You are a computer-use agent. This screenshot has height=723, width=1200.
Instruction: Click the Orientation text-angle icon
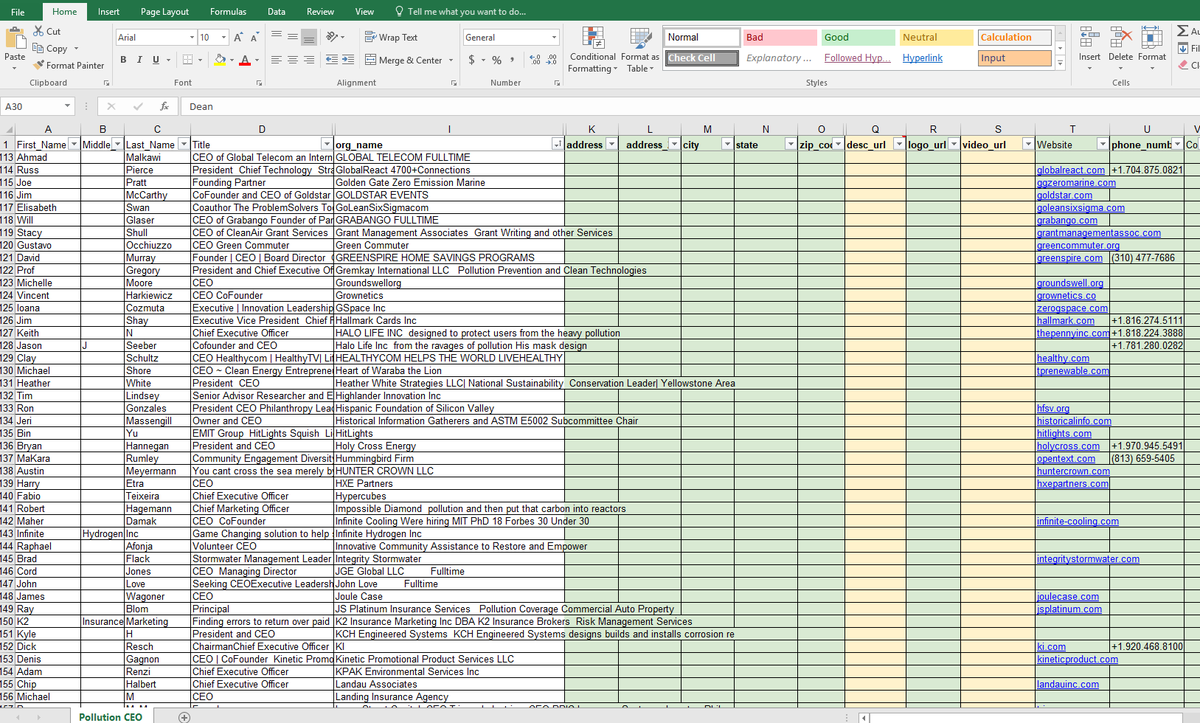[x=331, y=37]
